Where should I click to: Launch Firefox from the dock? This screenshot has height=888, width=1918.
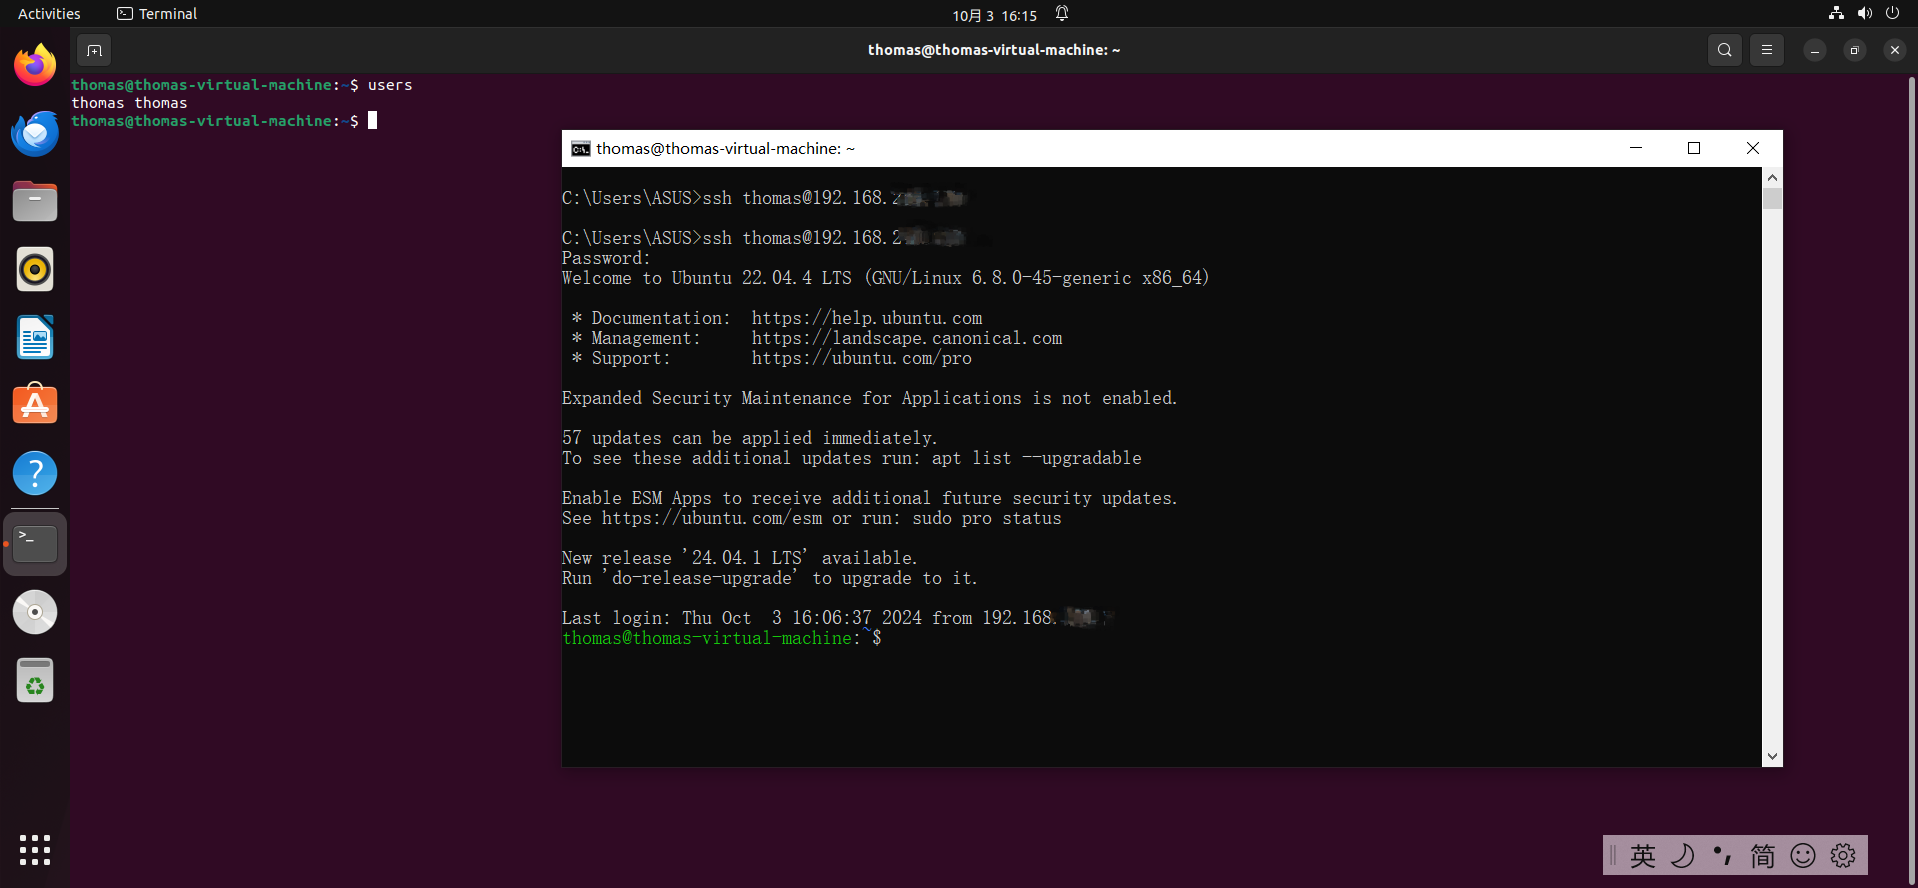click(x=35, y=66)
